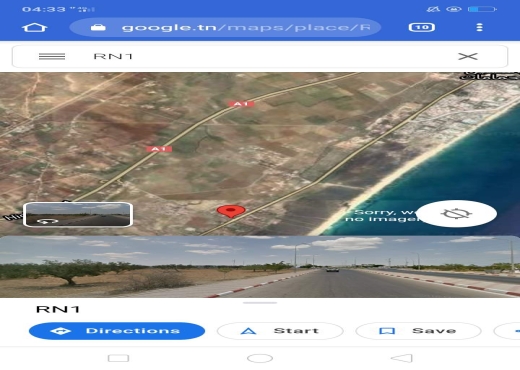Tap the padlock site security icon

(x=98, y=27)
